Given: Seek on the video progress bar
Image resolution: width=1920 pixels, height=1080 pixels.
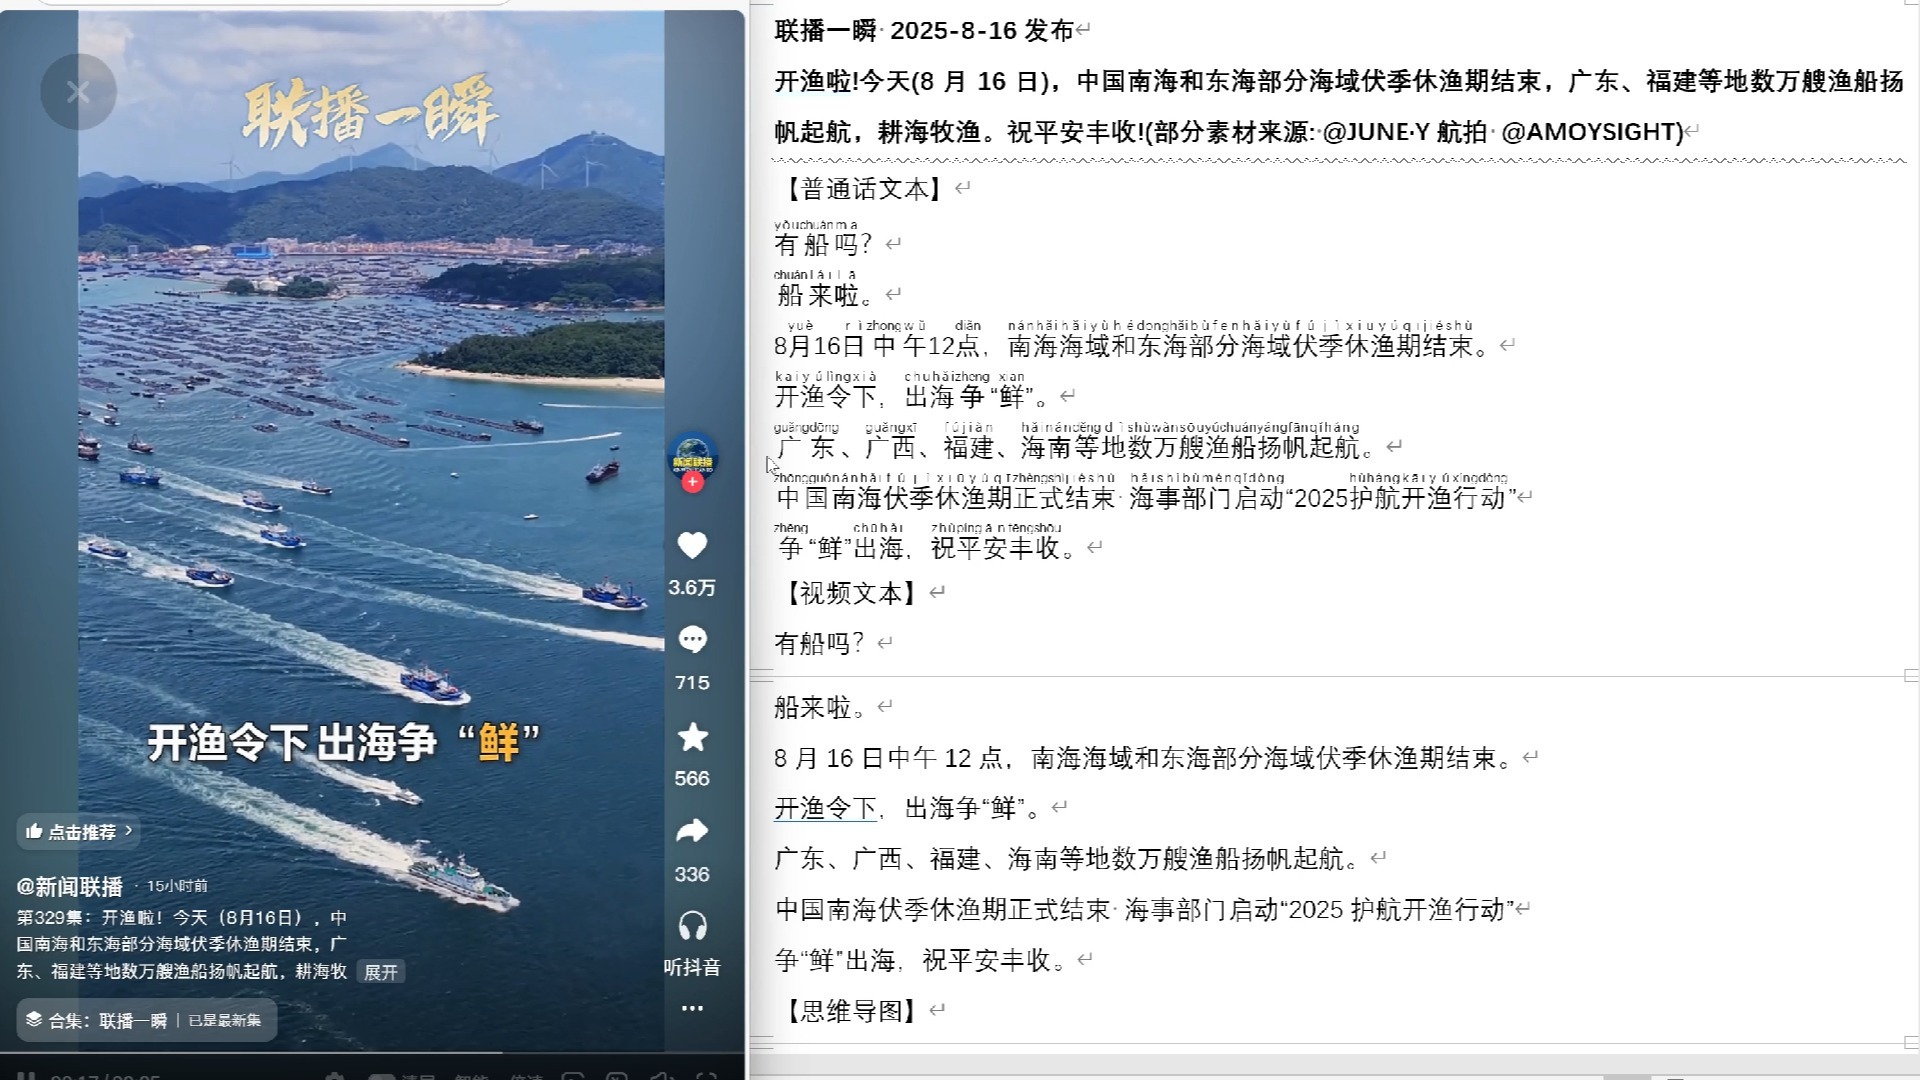Looking at the screenshot, I should coord(372,1052).
